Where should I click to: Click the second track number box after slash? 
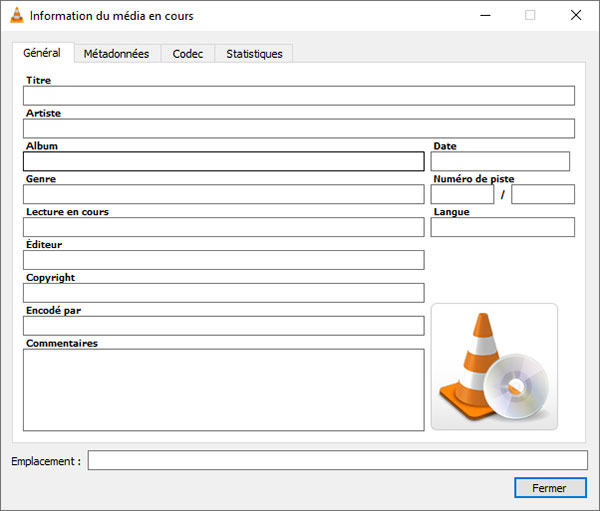[543, 194]
